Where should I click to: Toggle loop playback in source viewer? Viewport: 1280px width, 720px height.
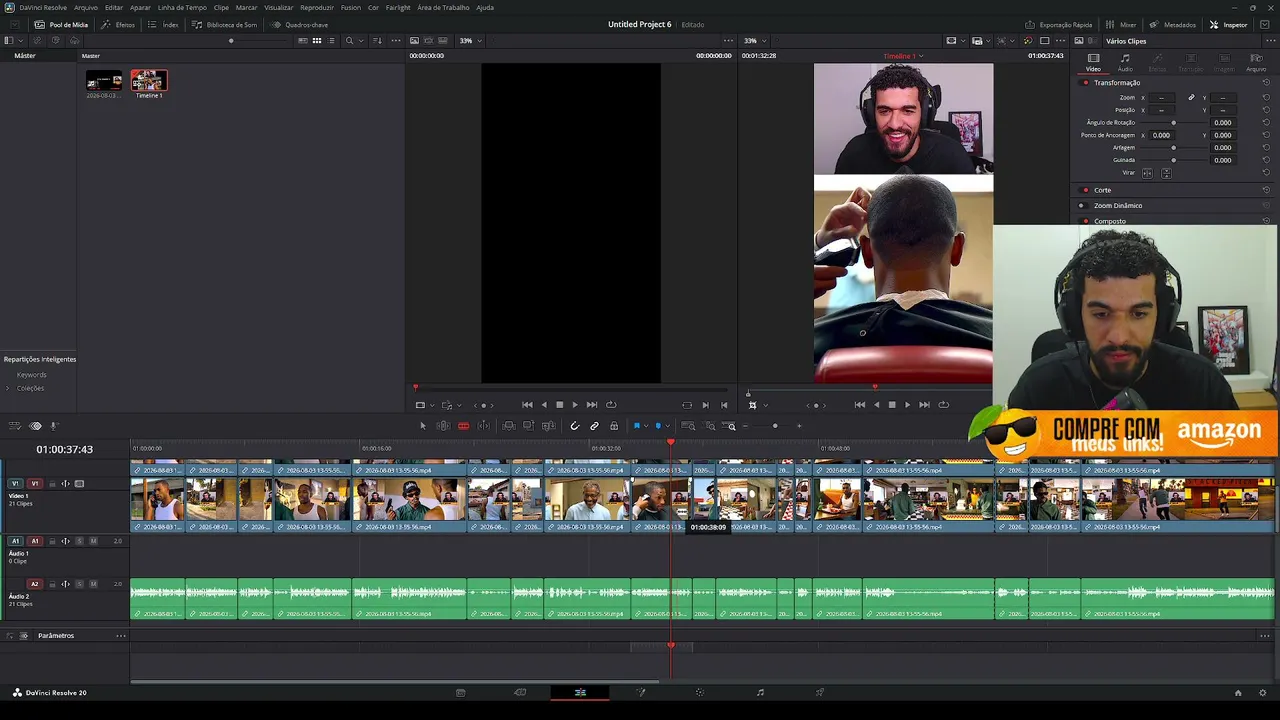pyautogui.click(x=611, y=405)
